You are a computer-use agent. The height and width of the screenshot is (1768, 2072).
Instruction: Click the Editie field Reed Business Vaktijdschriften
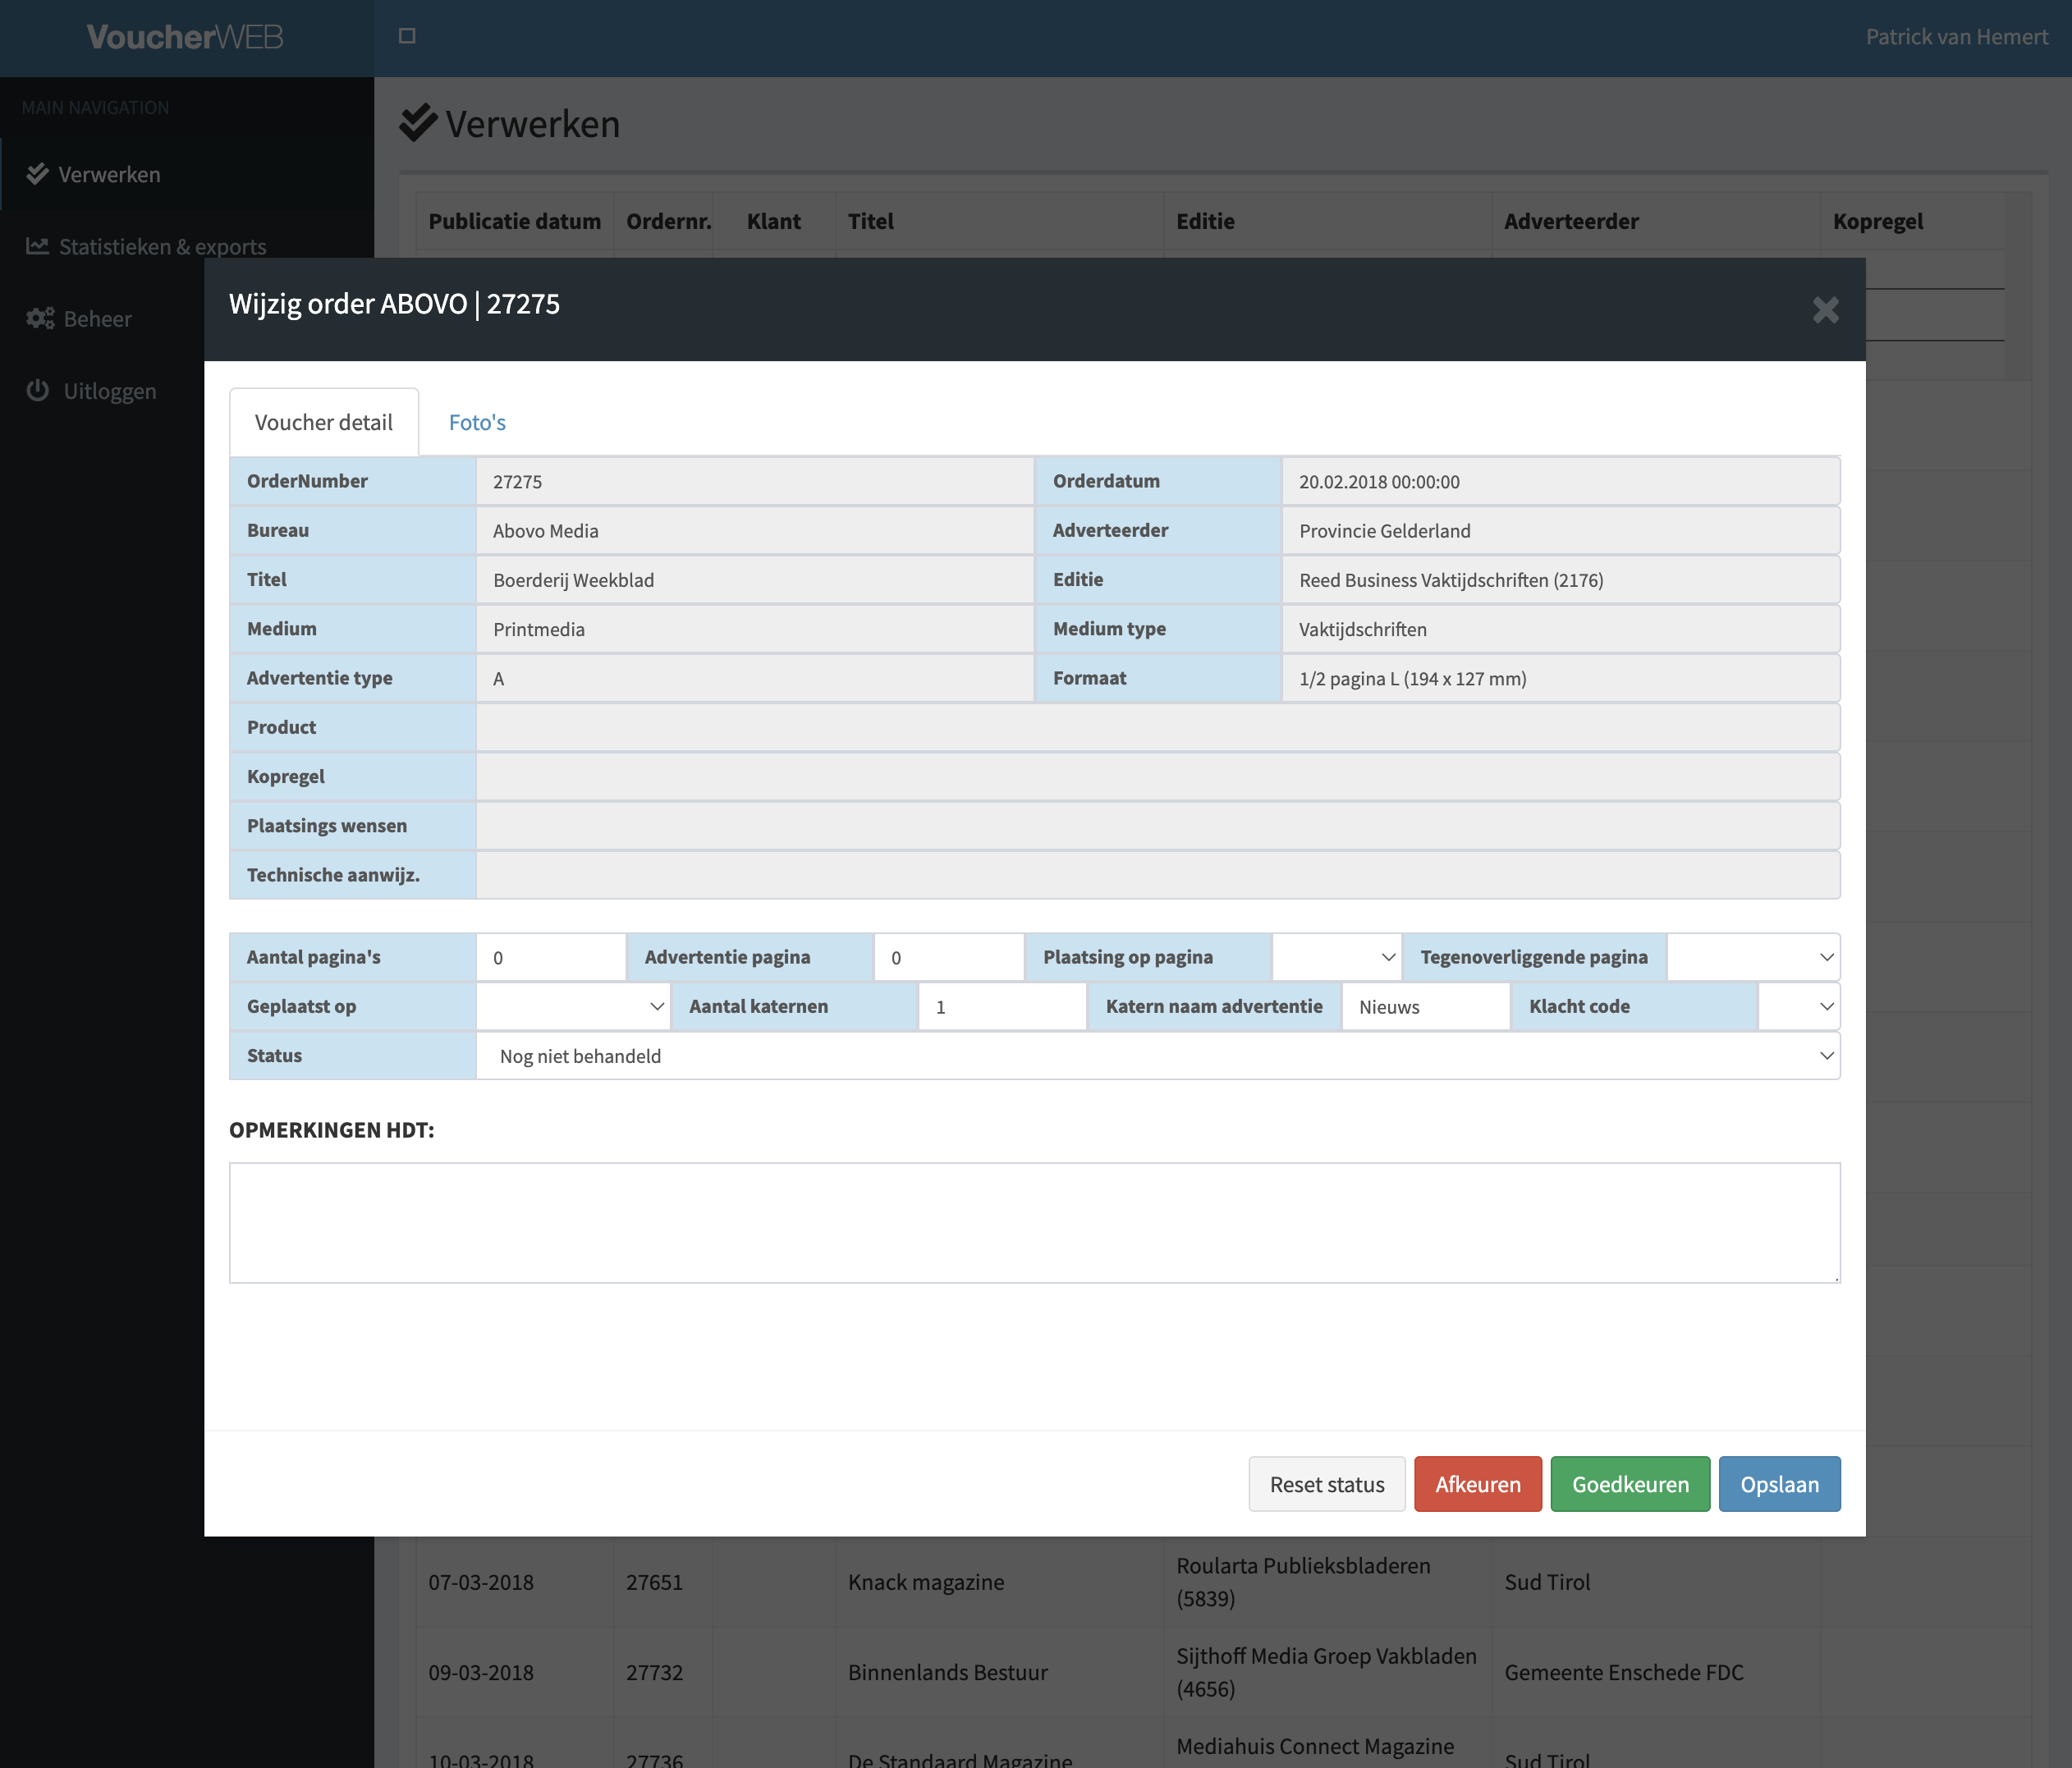[1561, 580]
